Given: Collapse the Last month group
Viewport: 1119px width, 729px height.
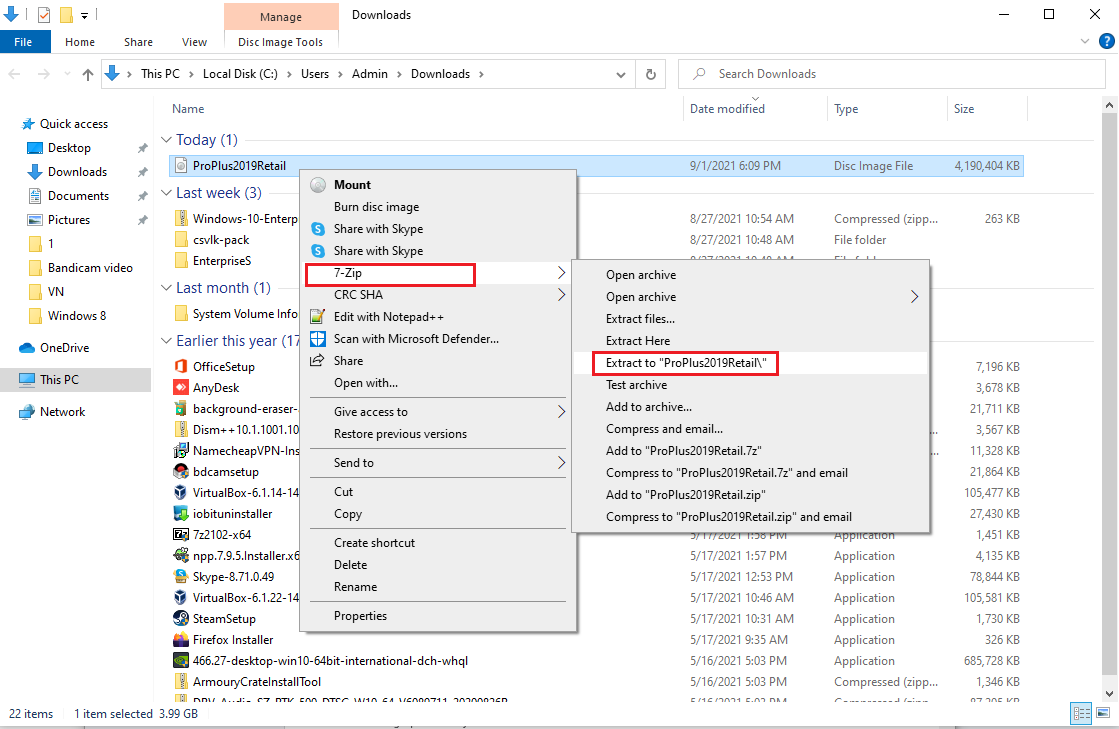Looking at the screenshot, I should [x=166, y=287].
